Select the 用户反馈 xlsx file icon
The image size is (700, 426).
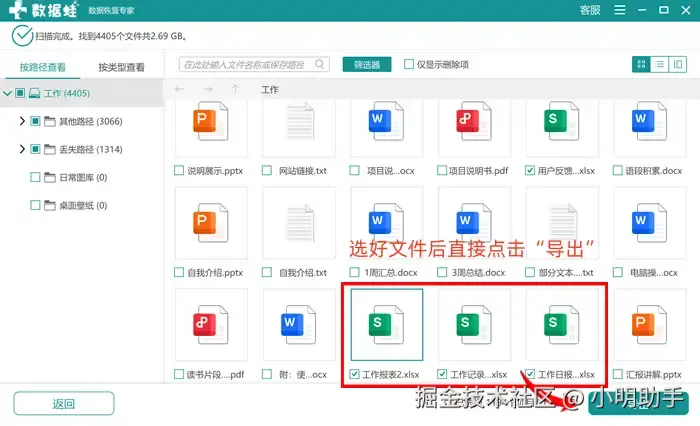tap(562, 121)
